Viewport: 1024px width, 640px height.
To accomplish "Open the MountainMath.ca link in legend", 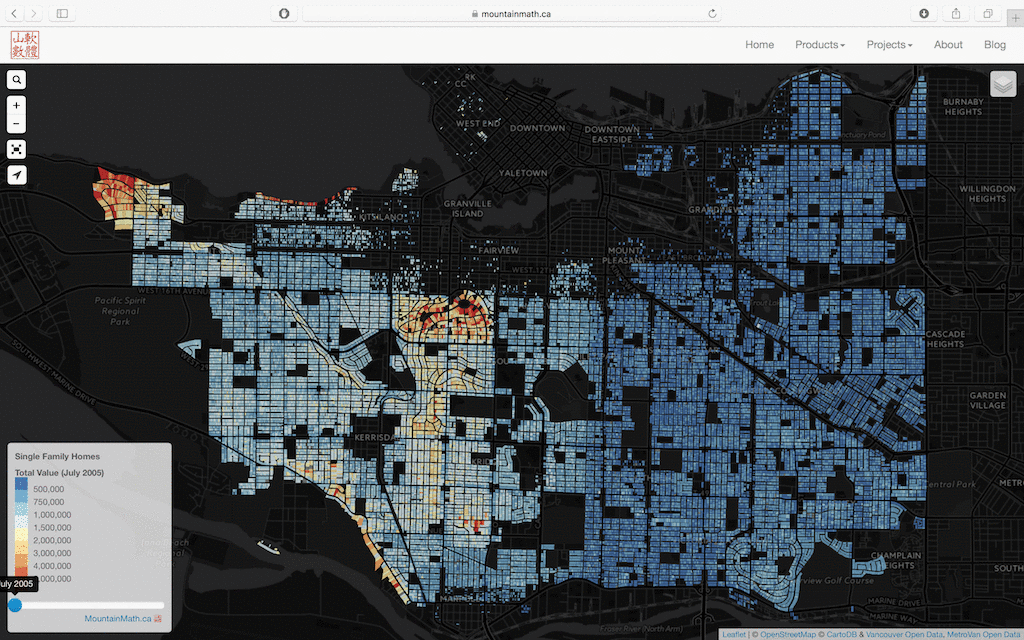I will coord(118,618).
